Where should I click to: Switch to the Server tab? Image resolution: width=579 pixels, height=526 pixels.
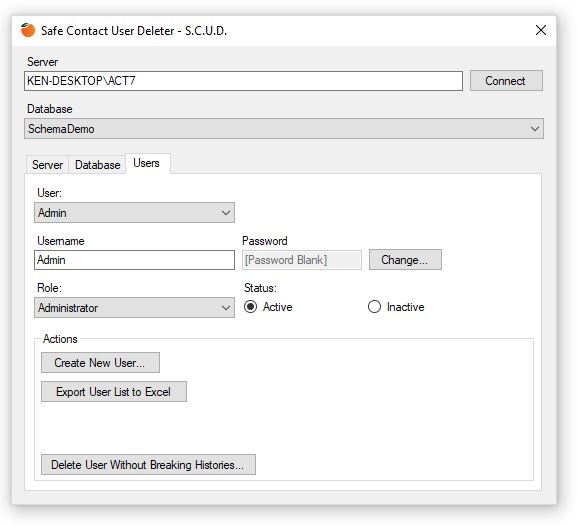(x=47, y=165)
